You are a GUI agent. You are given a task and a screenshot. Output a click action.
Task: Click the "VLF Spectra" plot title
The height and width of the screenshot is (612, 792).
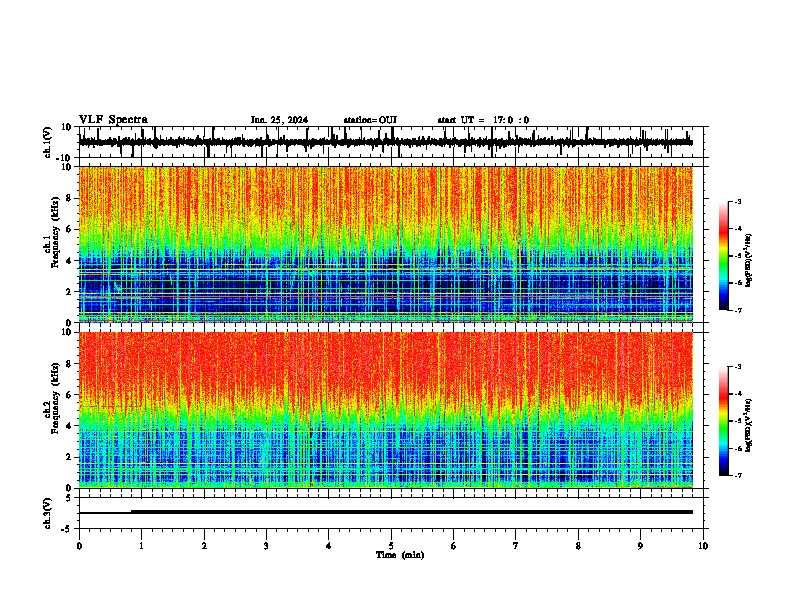(x=113, y=120)
